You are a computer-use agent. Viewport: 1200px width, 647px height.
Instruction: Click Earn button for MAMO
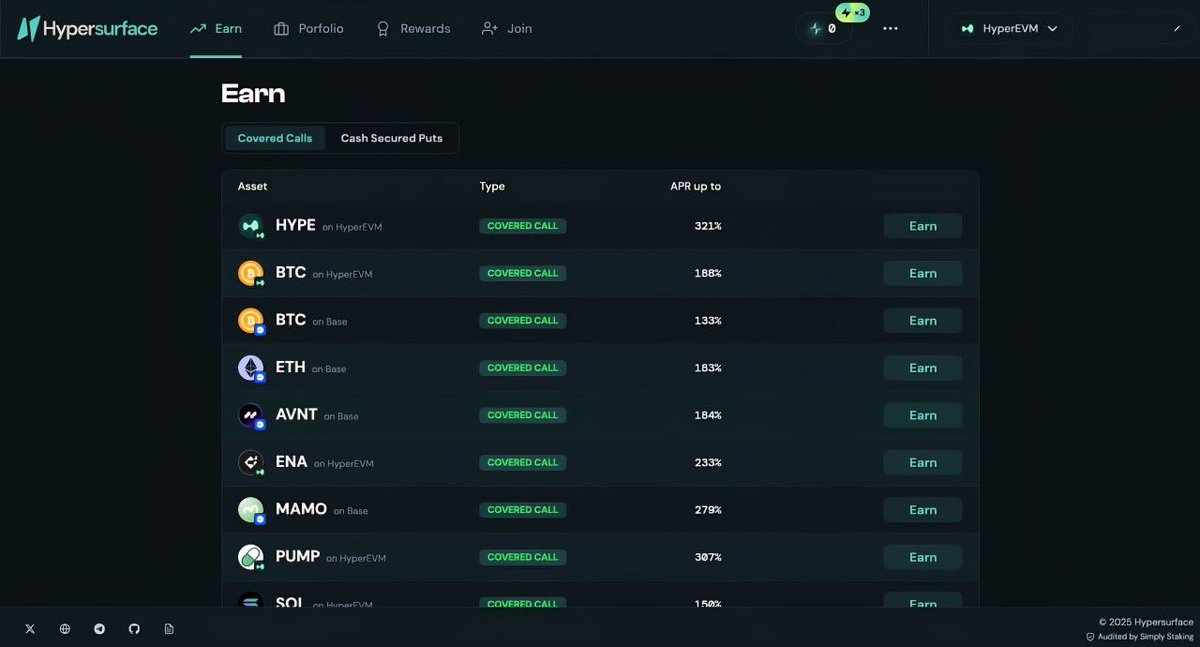pyautogui.click(x=922, y=510)
